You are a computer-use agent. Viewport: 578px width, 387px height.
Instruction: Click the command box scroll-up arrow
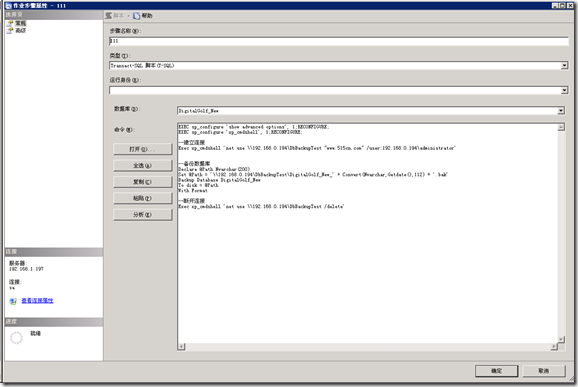pyautogui.click(x=561, y=127)
